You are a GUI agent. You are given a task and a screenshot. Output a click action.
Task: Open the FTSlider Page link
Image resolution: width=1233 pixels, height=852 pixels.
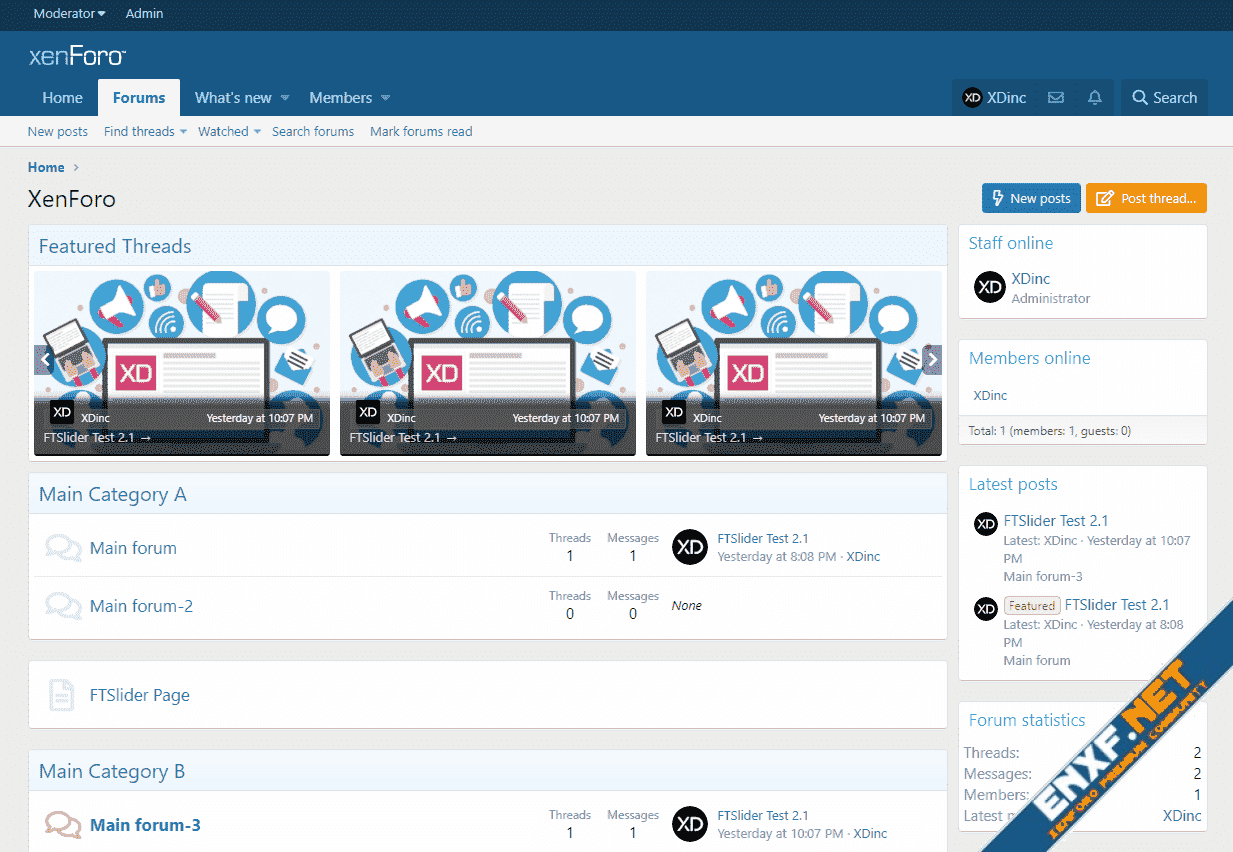tap(140, 695)
